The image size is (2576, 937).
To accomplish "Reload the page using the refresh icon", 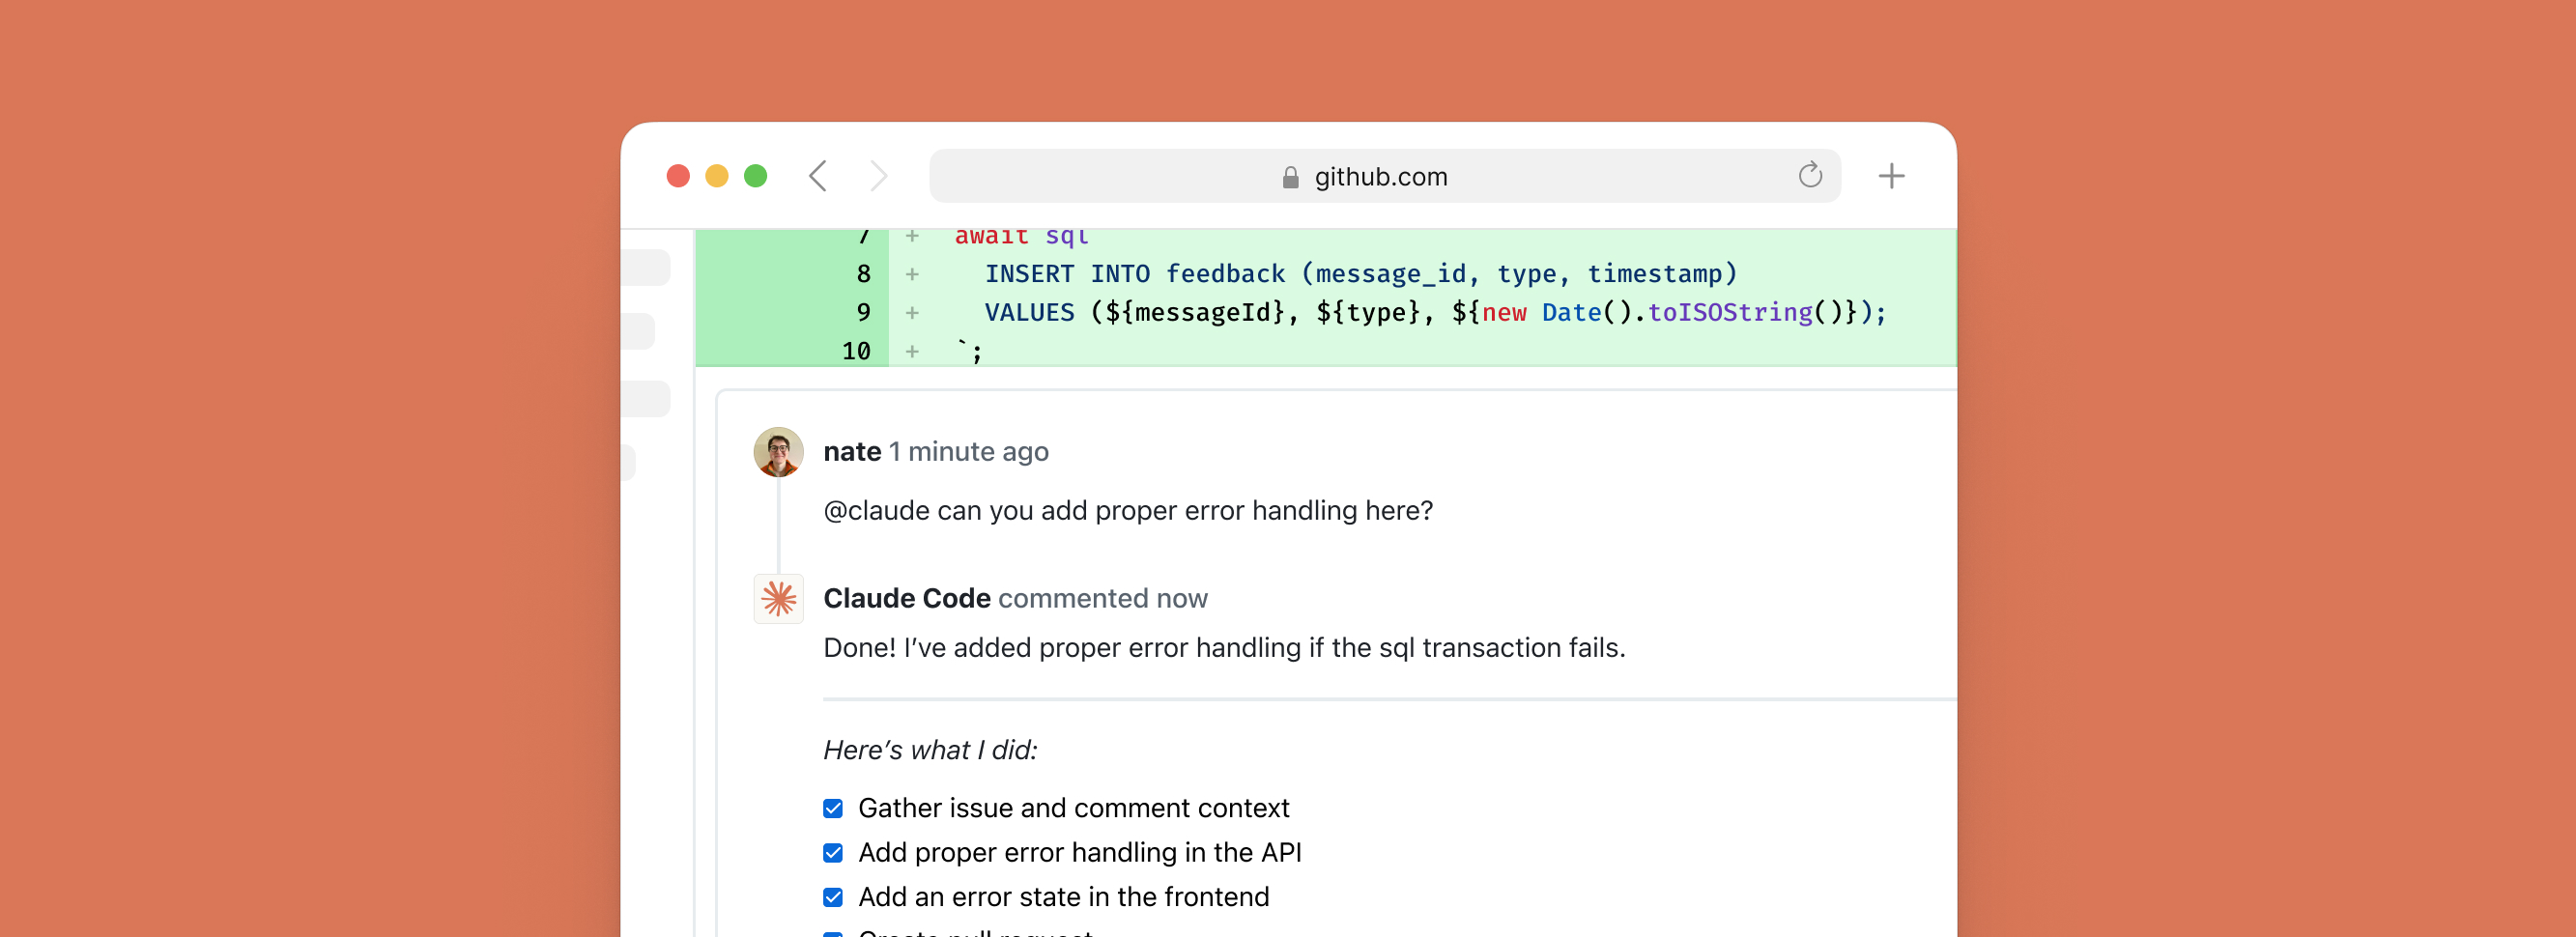I will (x=1809, y=176).
